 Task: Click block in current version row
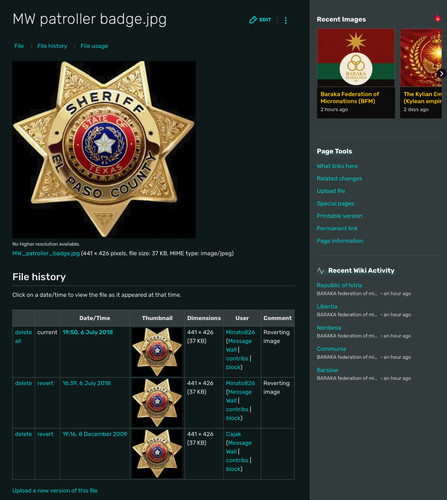coord(233,367)
